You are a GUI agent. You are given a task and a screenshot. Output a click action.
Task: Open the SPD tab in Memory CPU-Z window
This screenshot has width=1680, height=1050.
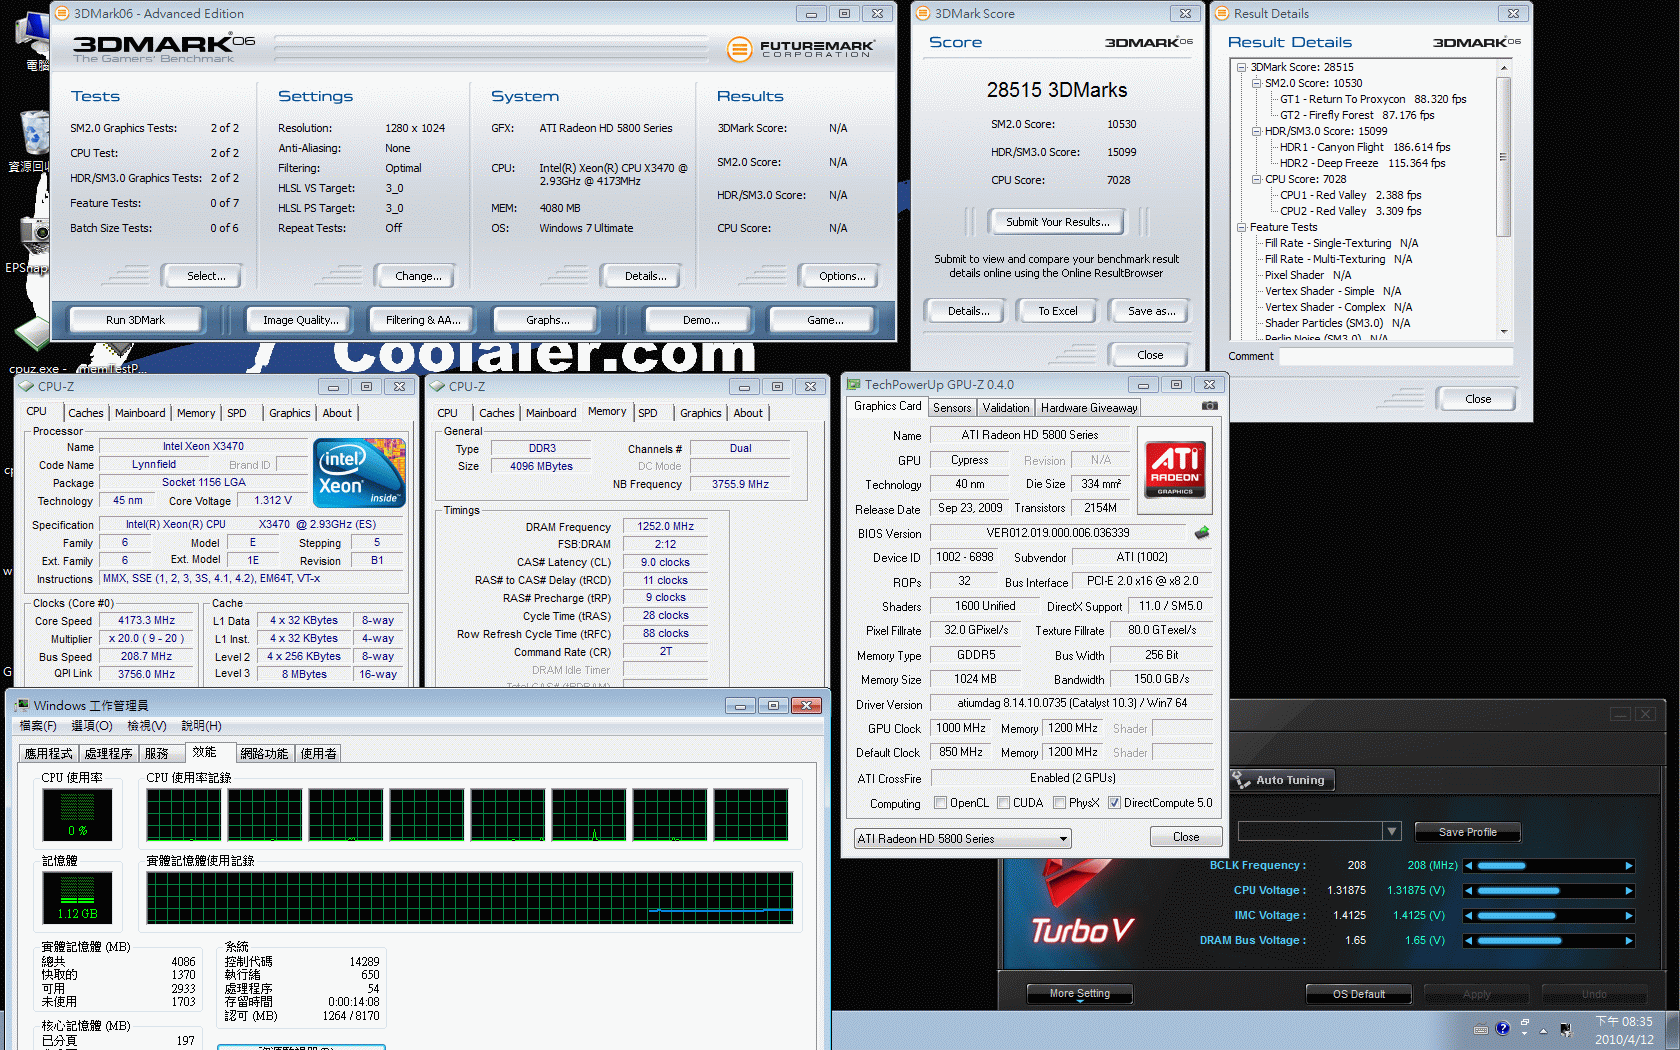pyautogui.click(x=648, y=413)
